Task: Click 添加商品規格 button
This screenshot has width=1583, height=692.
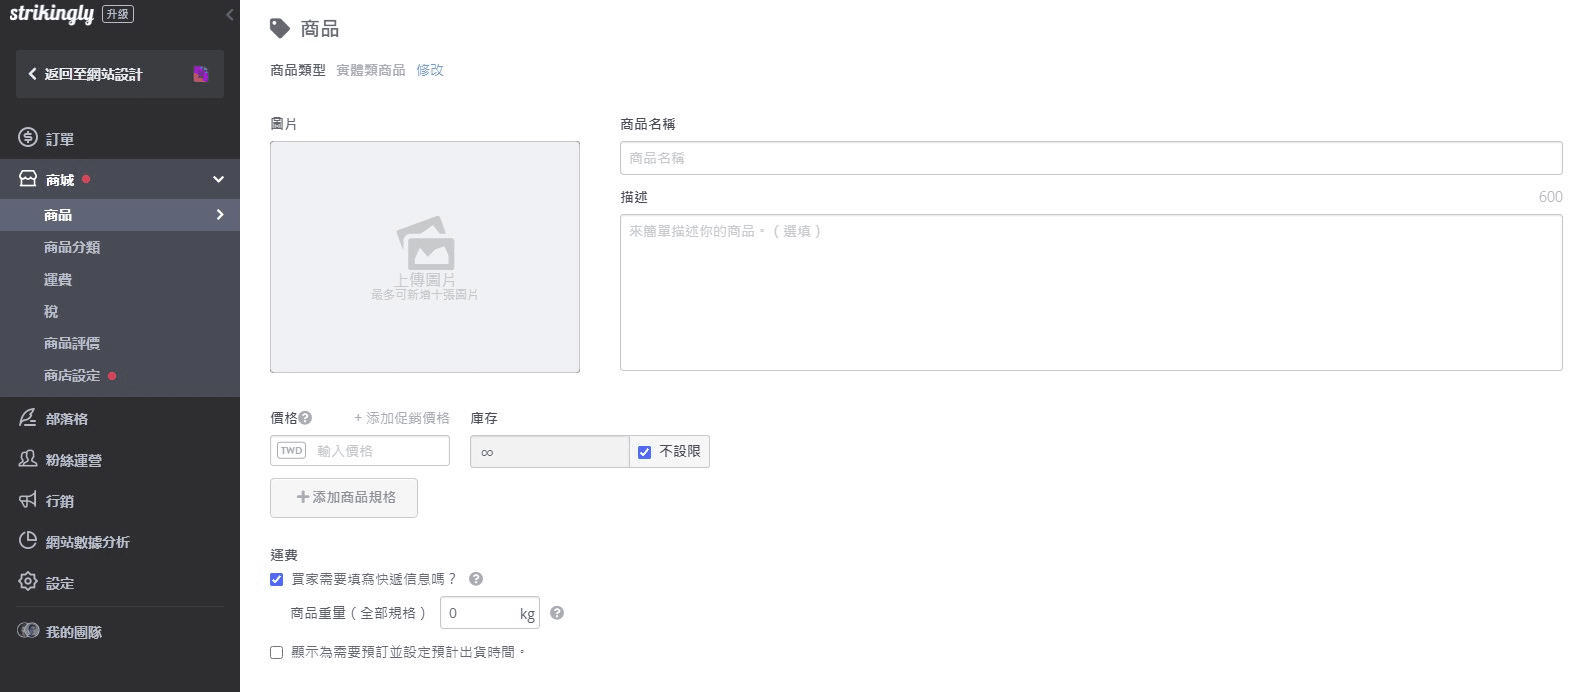Action: point(344,498)
